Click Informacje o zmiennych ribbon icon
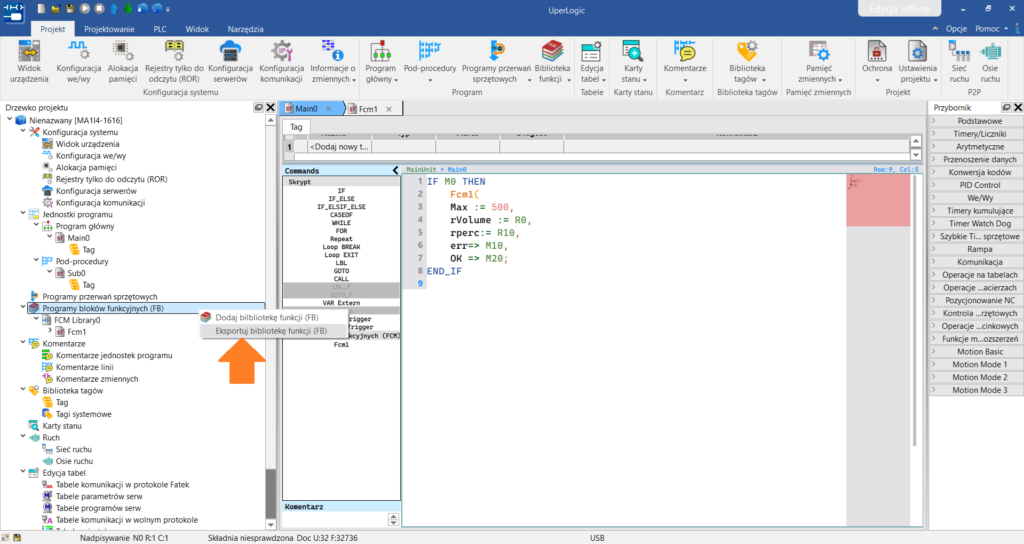This screenshot has height=544, width=1024. pos(332,61)
